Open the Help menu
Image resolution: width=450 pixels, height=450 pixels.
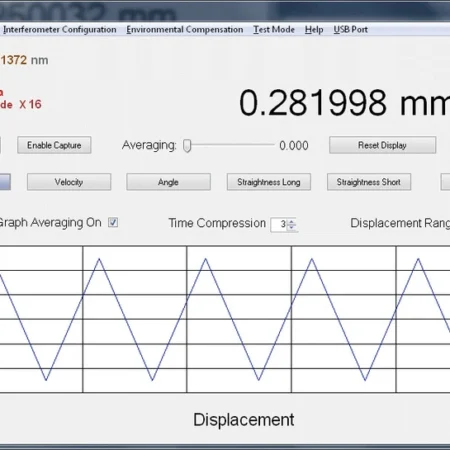pyautogui.click(x=314, y=30)
